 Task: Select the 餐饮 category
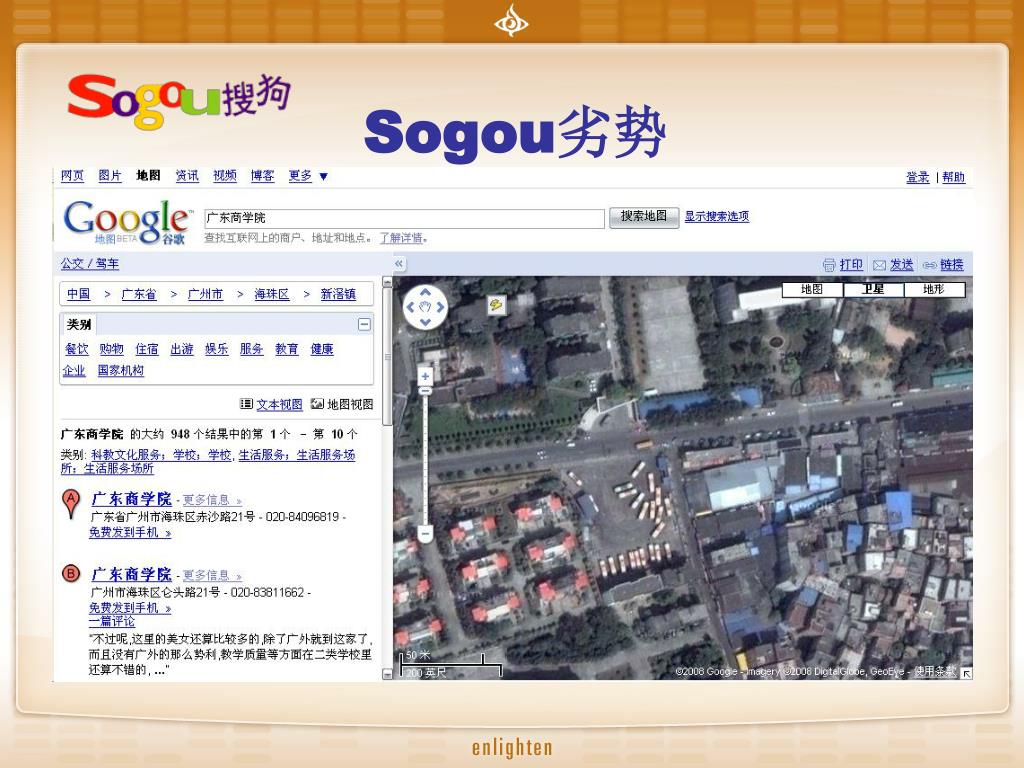76,349
